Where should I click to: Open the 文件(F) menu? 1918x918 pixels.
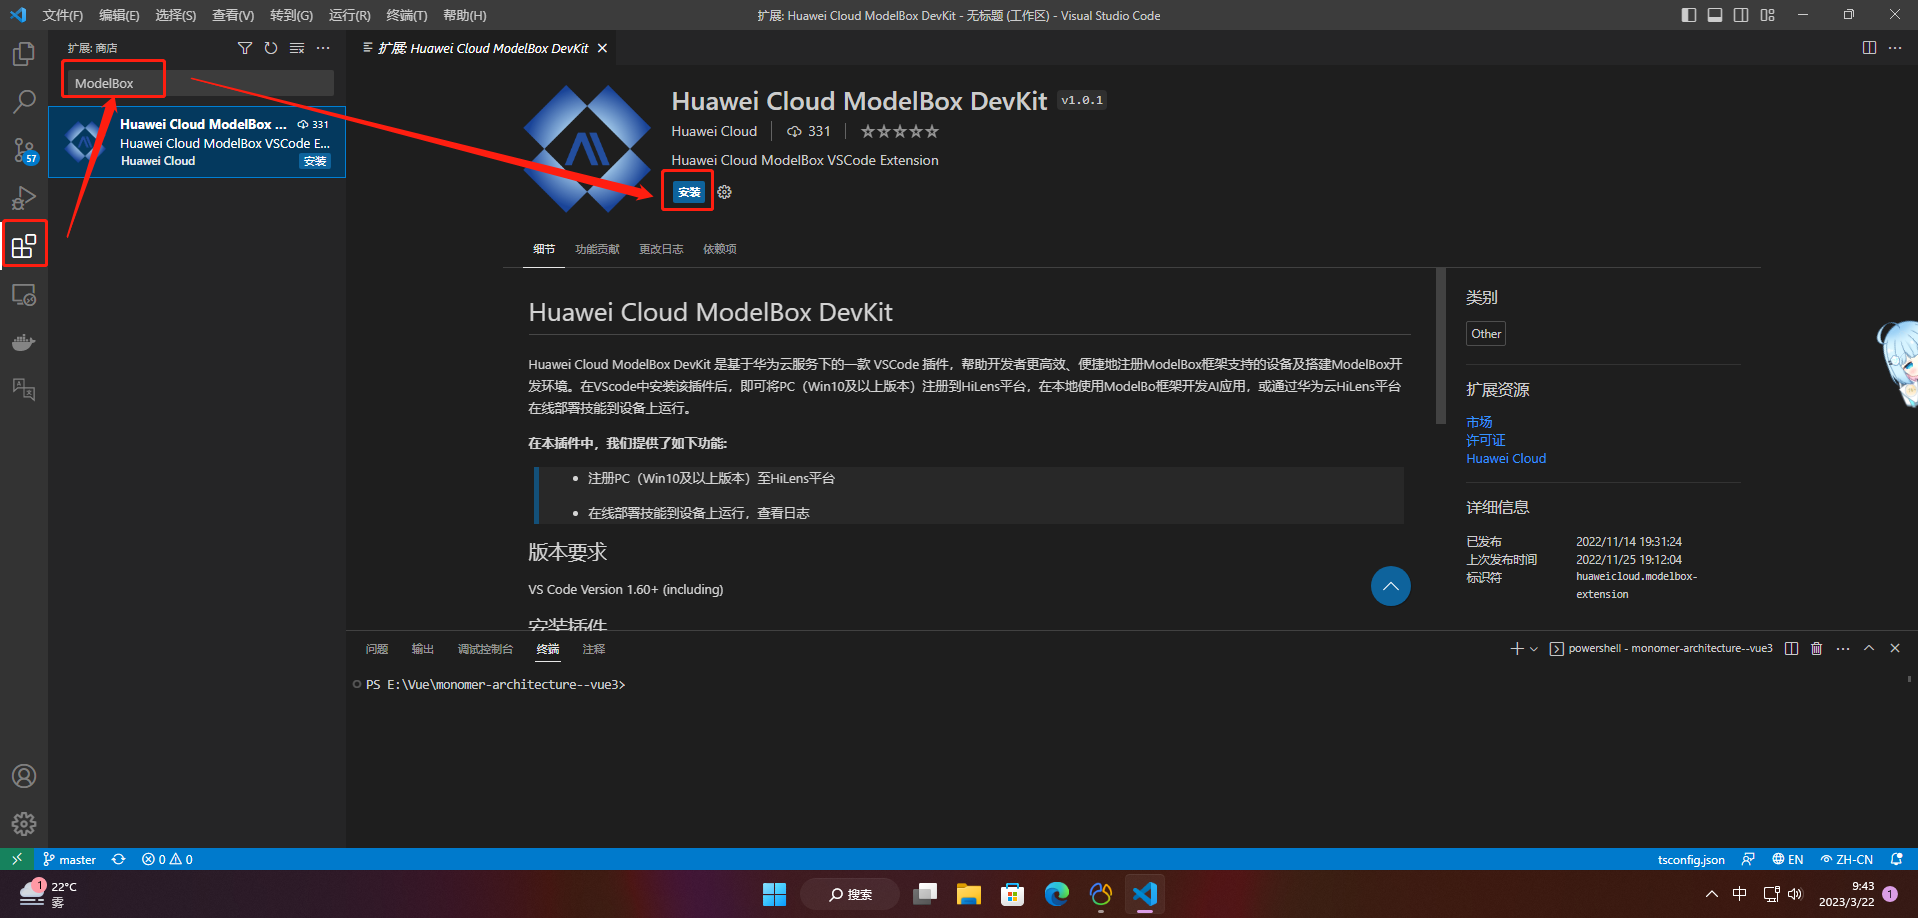[x=62, y=15]
